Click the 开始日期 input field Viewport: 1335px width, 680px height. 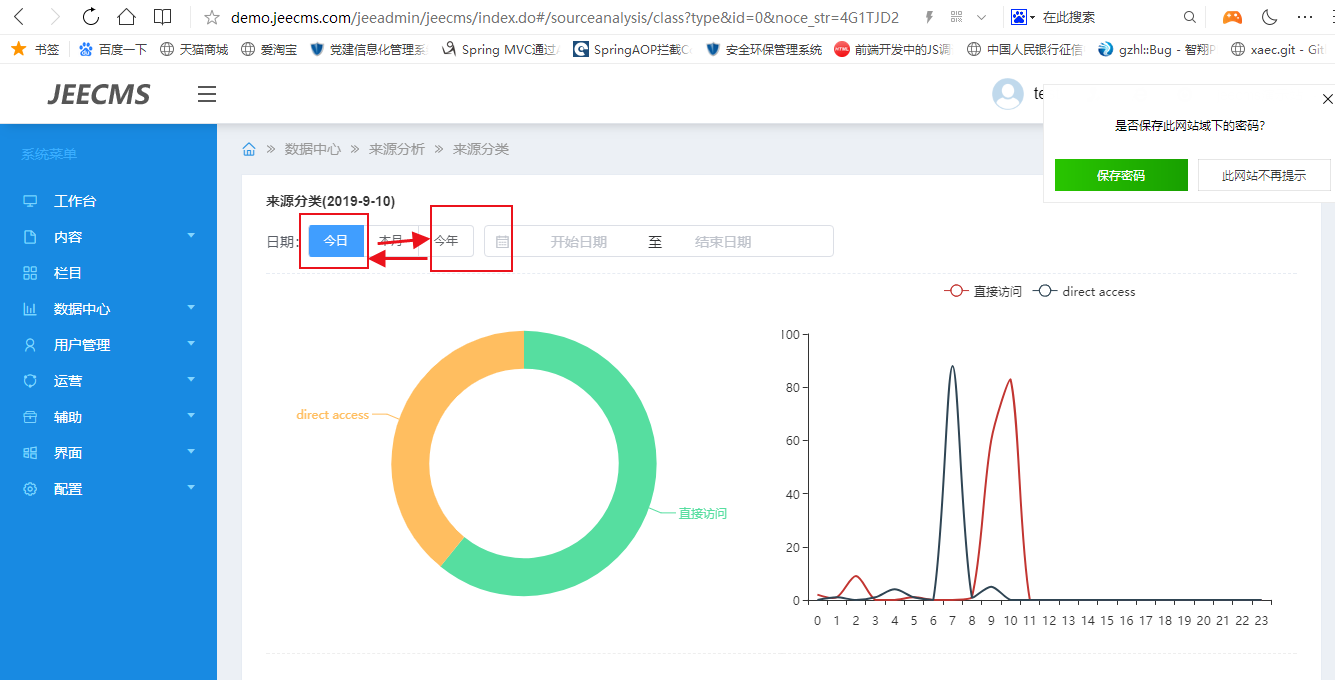(578, 242)
